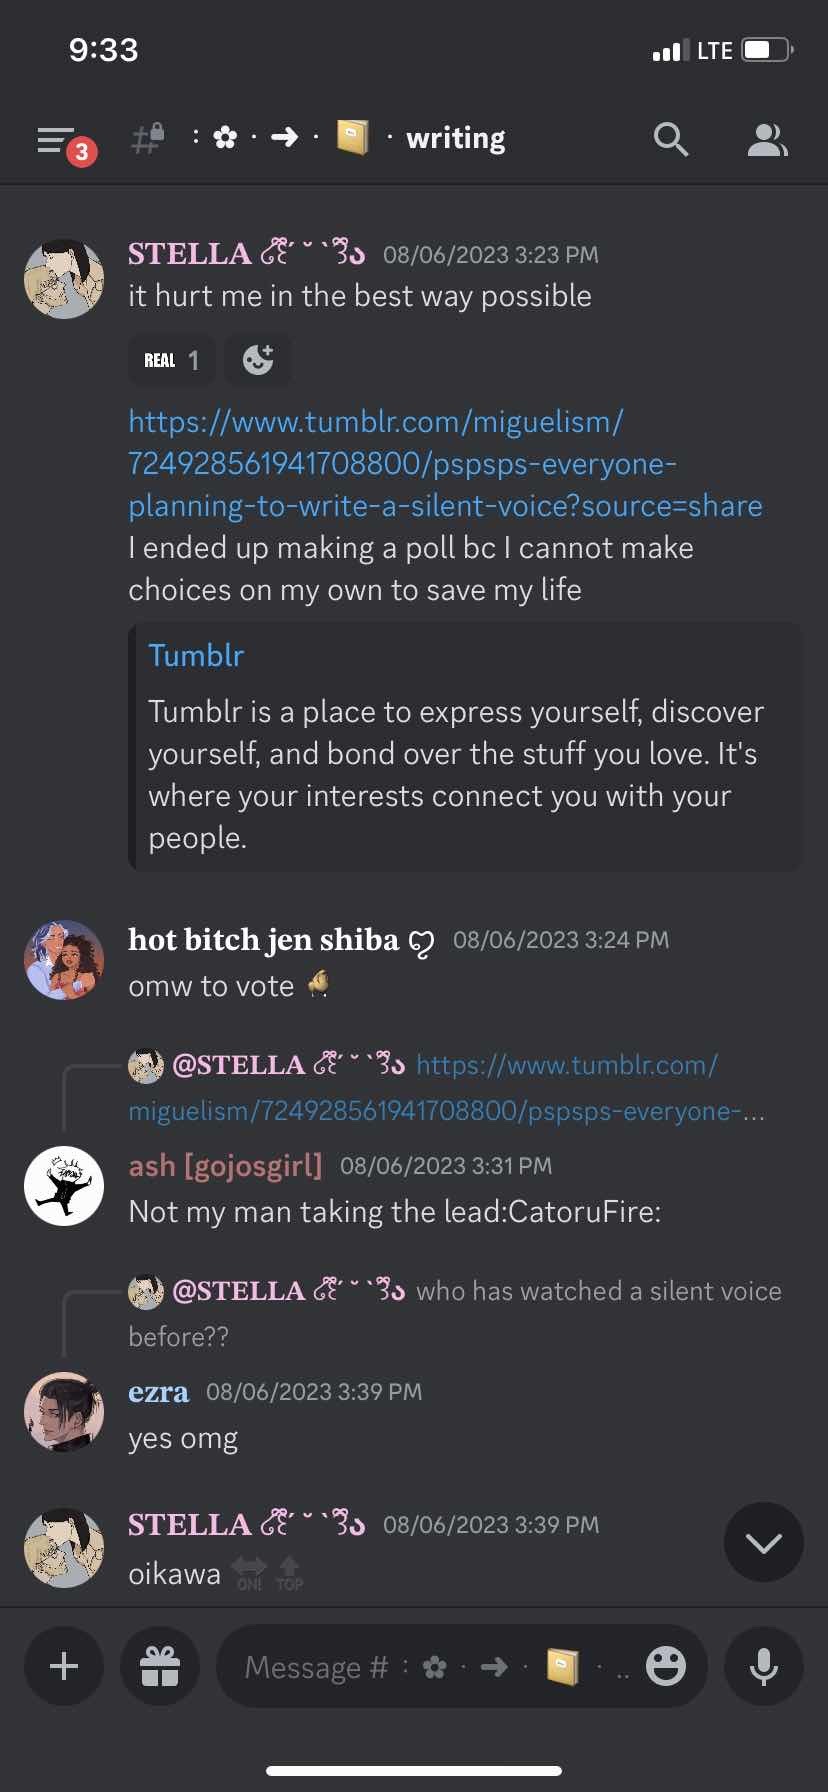This screenshot has width=828, height=1792.
Task: Tap the search magnifier icon
Action: pos(670,140)
